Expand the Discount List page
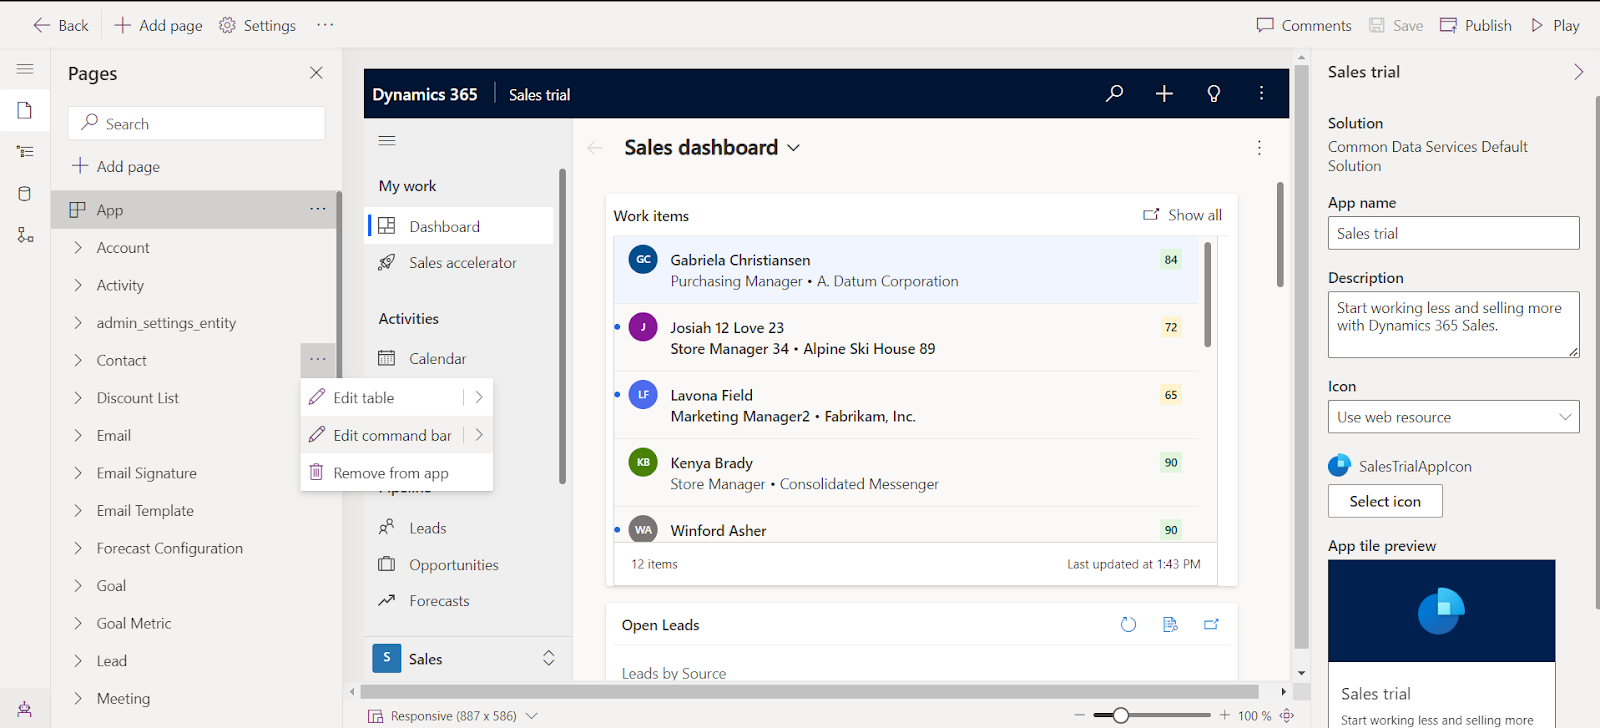1600x728 pixels. (x=78, y=398)
